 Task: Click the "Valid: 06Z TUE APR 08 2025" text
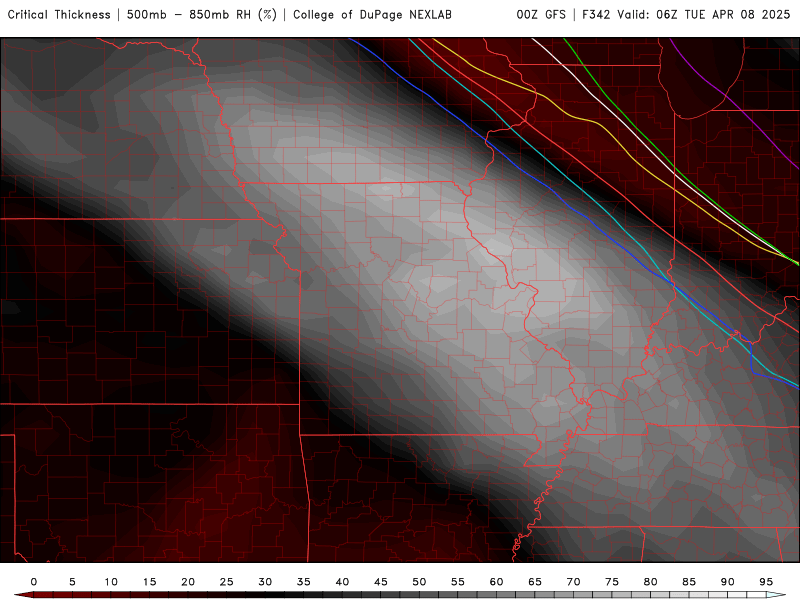pyautogui.click(x=704, y=15)
